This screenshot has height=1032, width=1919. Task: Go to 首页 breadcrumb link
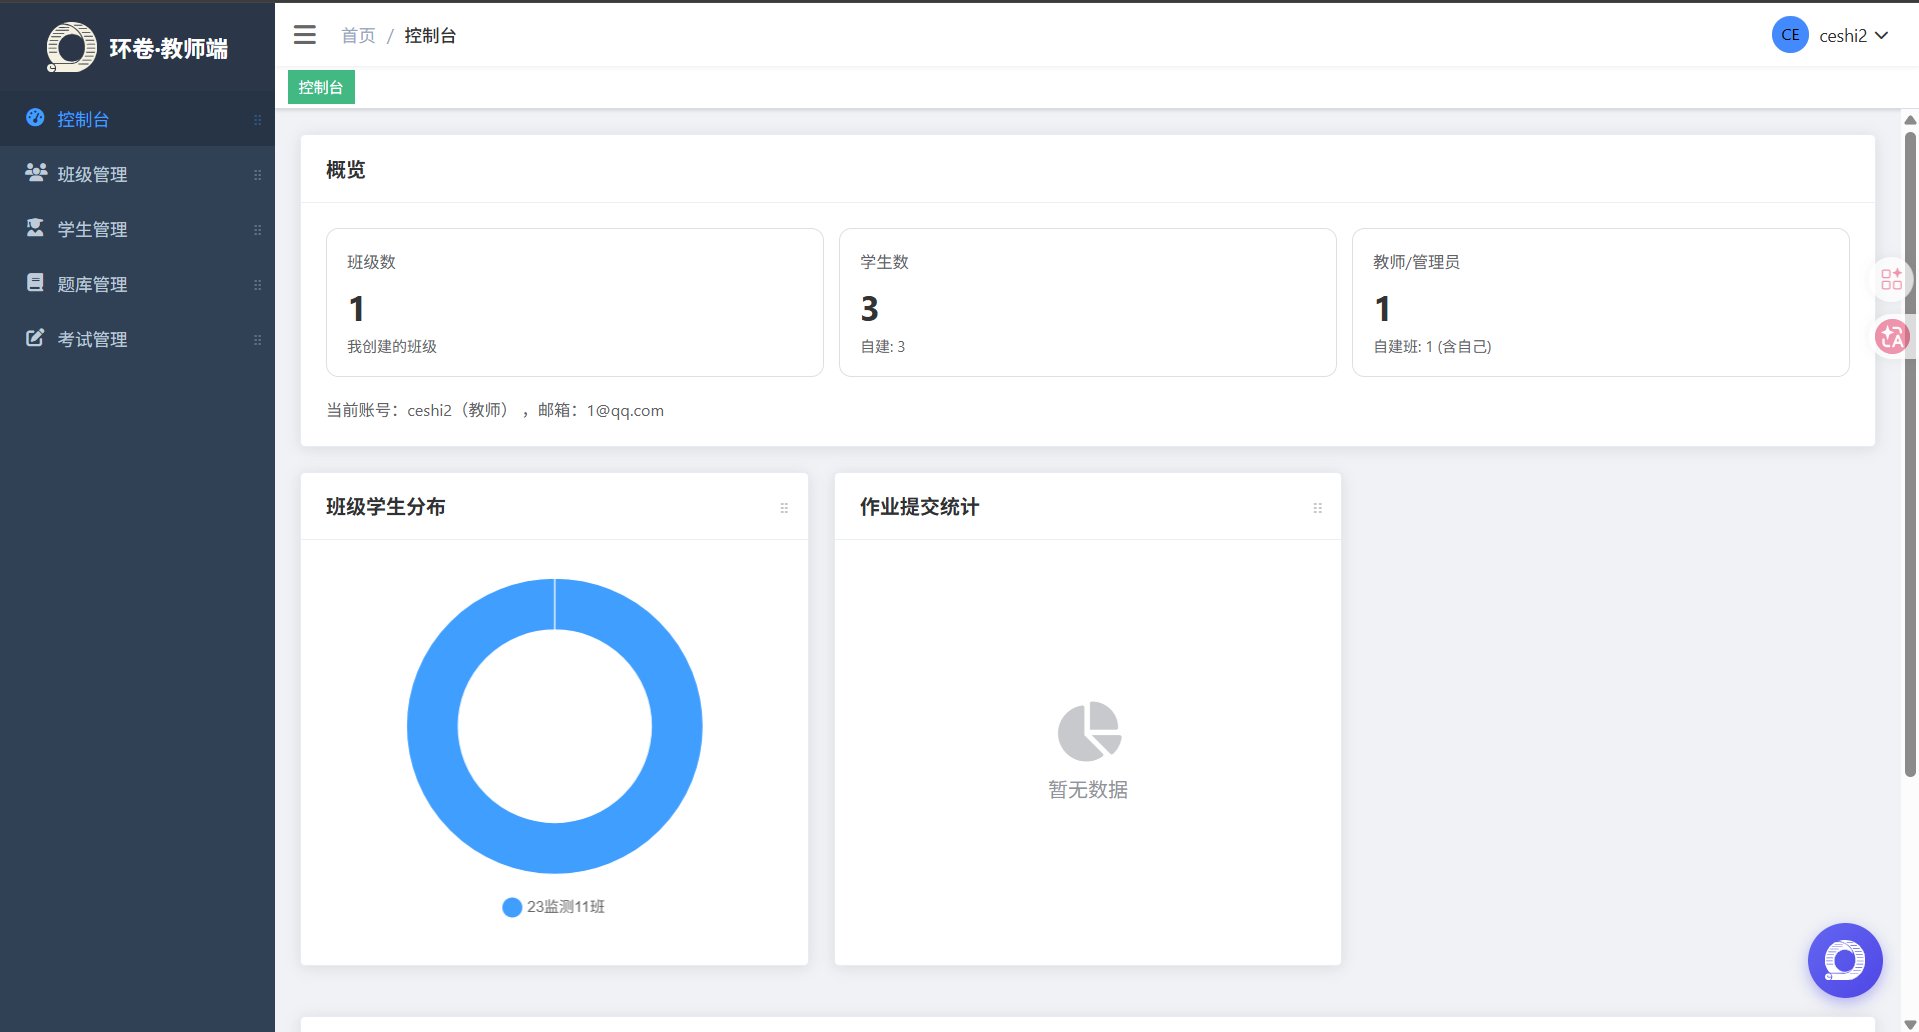click(x=358, y=36)
